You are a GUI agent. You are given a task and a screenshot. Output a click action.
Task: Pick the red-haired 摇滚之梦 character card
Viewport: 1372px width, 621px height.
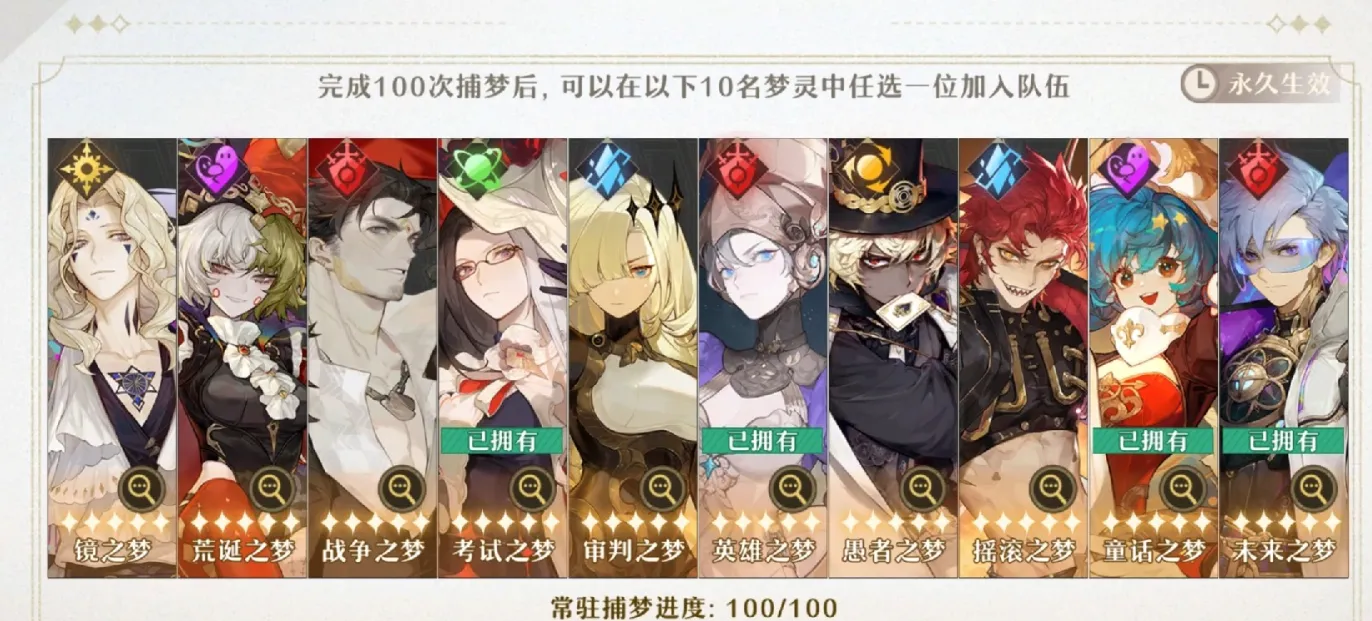coord(1023,358)
